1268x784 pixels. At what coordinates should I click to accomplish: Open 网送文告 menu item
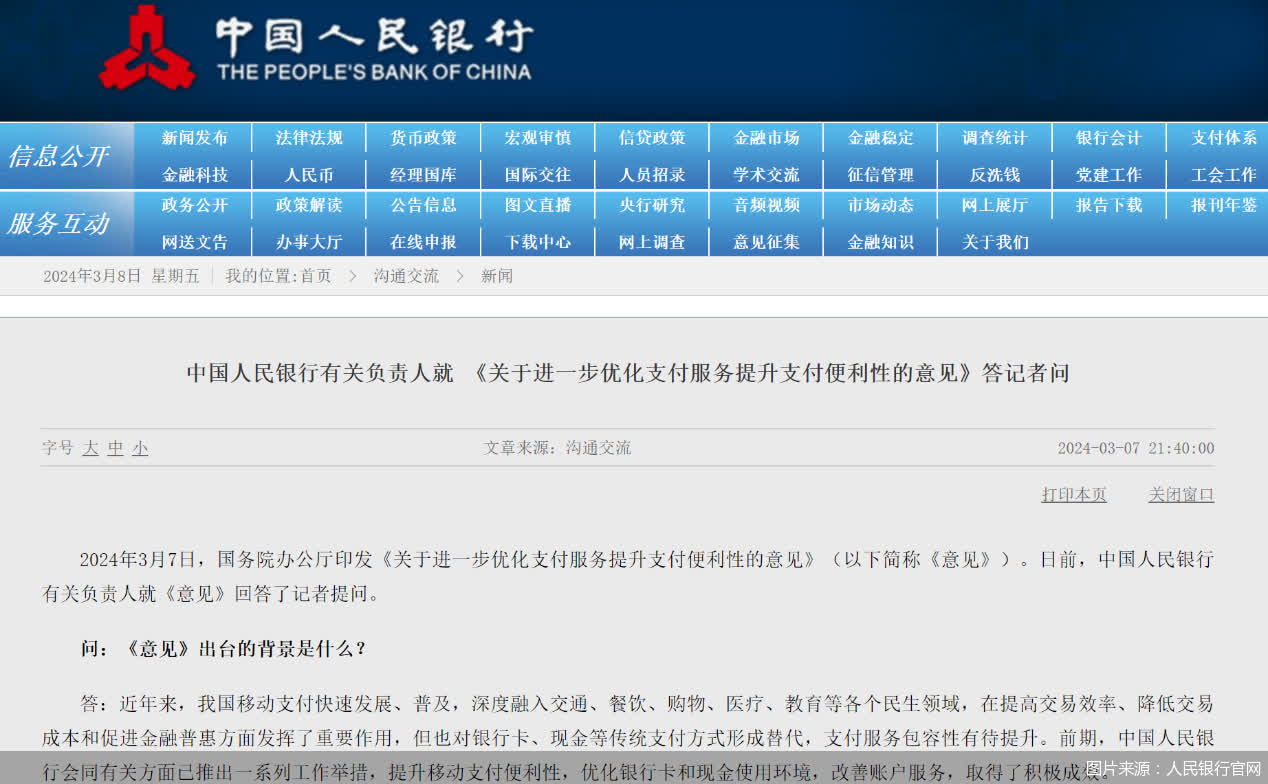click(195, 242)
